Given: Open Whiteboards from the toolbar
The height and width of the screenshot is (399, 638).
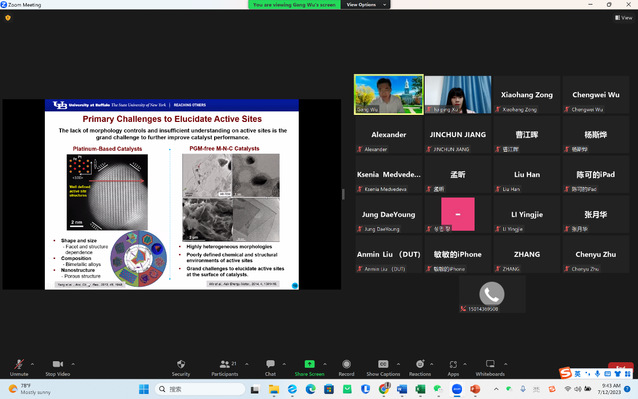Looking at the screenshot, I should [x=490, y=364].
